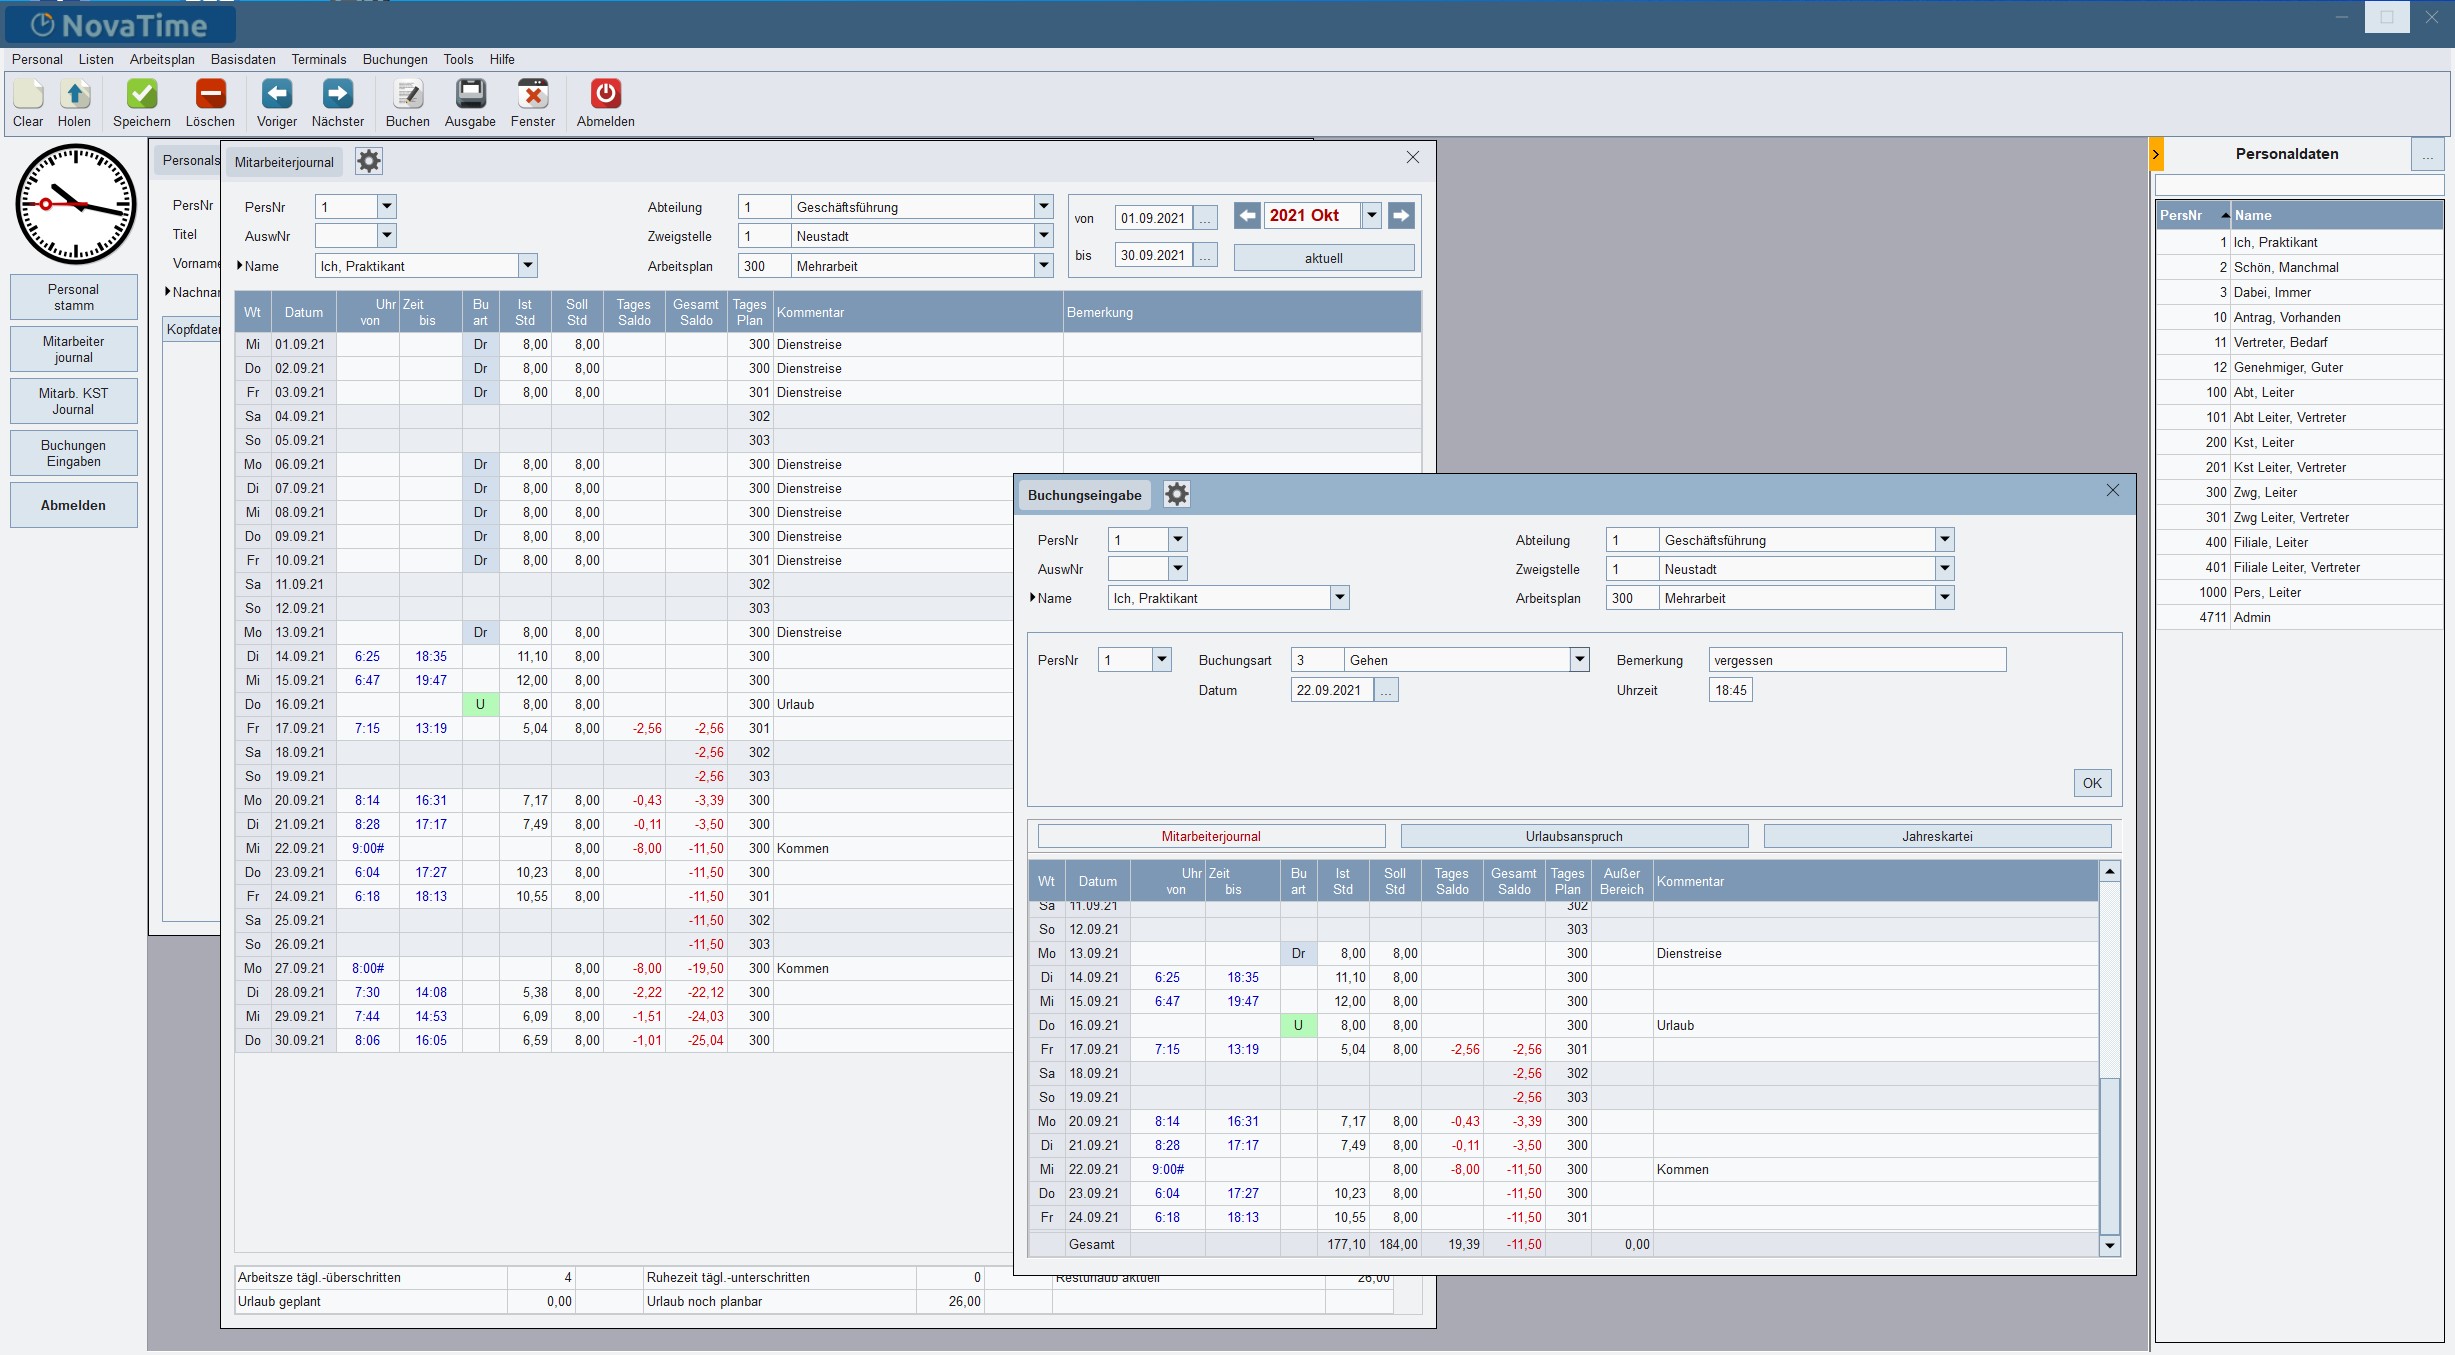Click the Holen toolbar icon
The image size is (2455, 1355).
point(74,95)
